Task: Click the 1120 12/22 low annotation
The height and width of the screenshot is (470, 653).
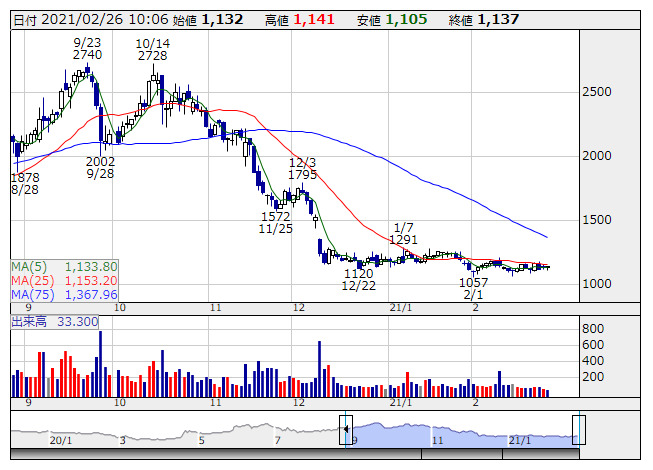Action: [x=359, y=280]
